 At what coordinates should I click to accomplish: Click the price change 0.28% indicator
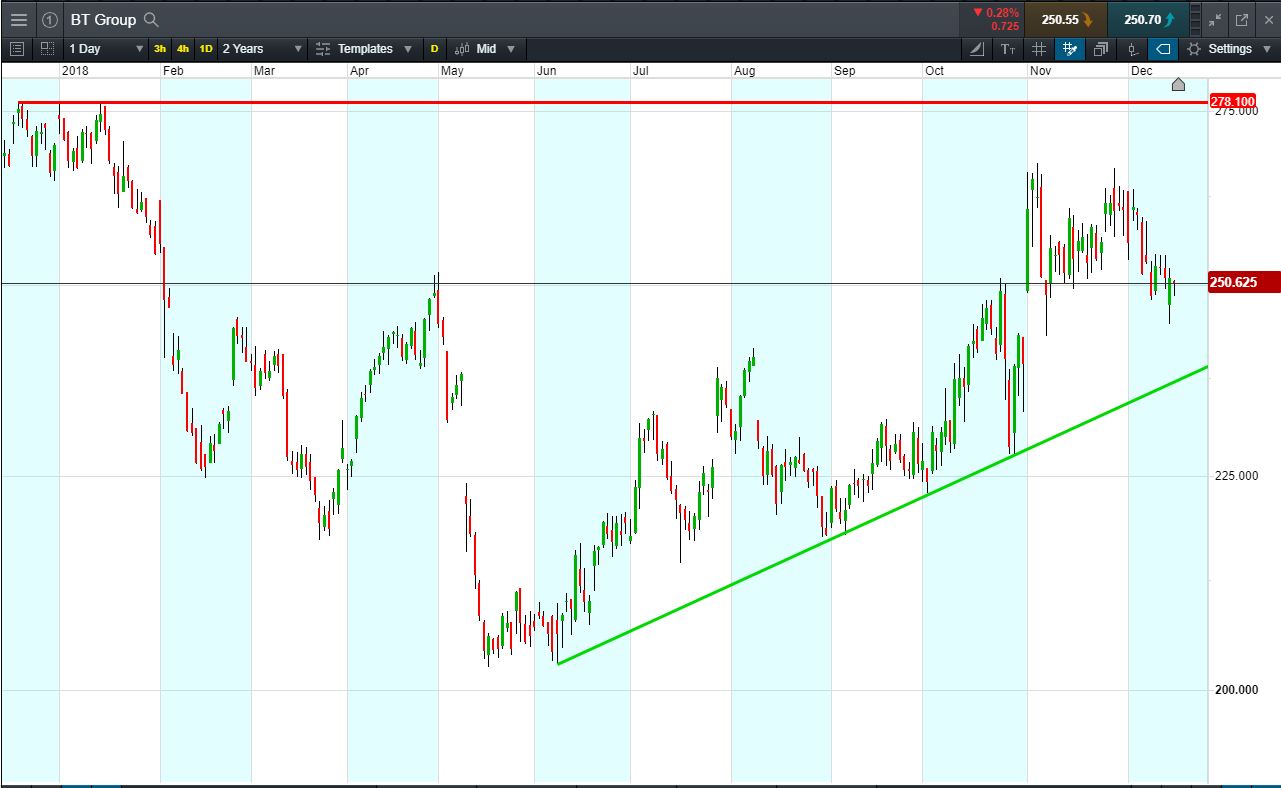[x=992, y=19]
